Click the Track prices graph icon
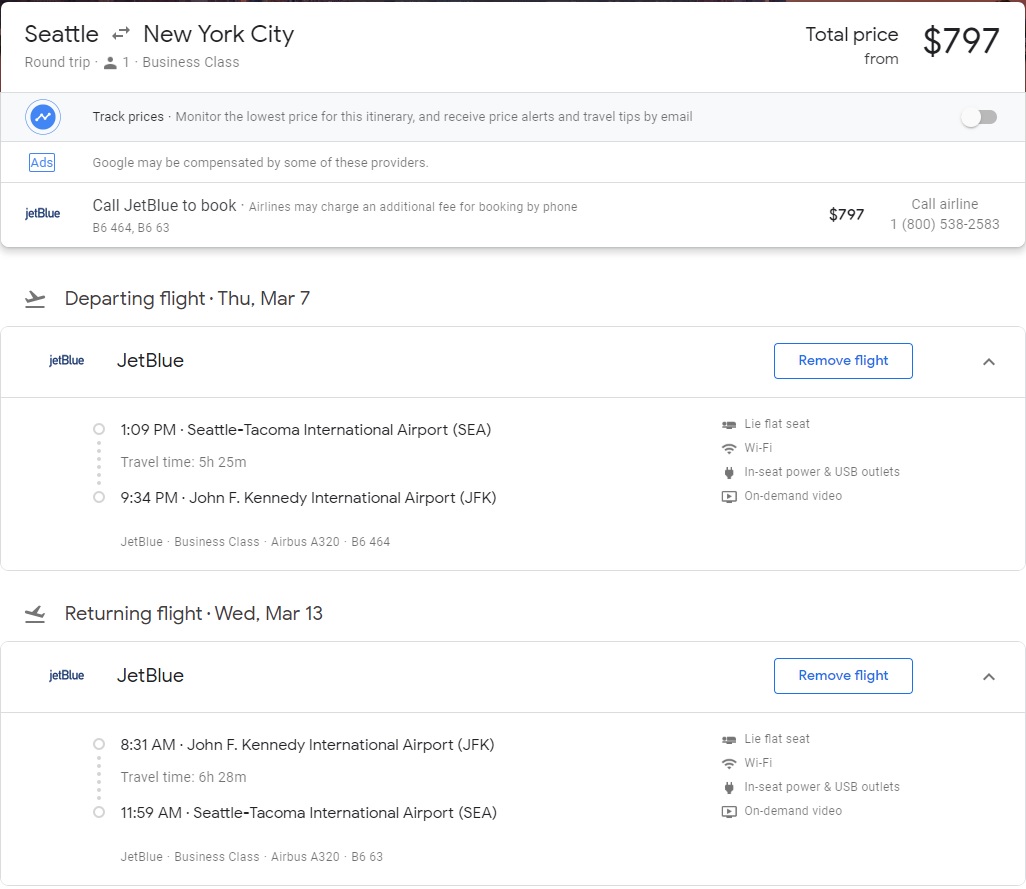1026x889 pixels. [43, 117]
